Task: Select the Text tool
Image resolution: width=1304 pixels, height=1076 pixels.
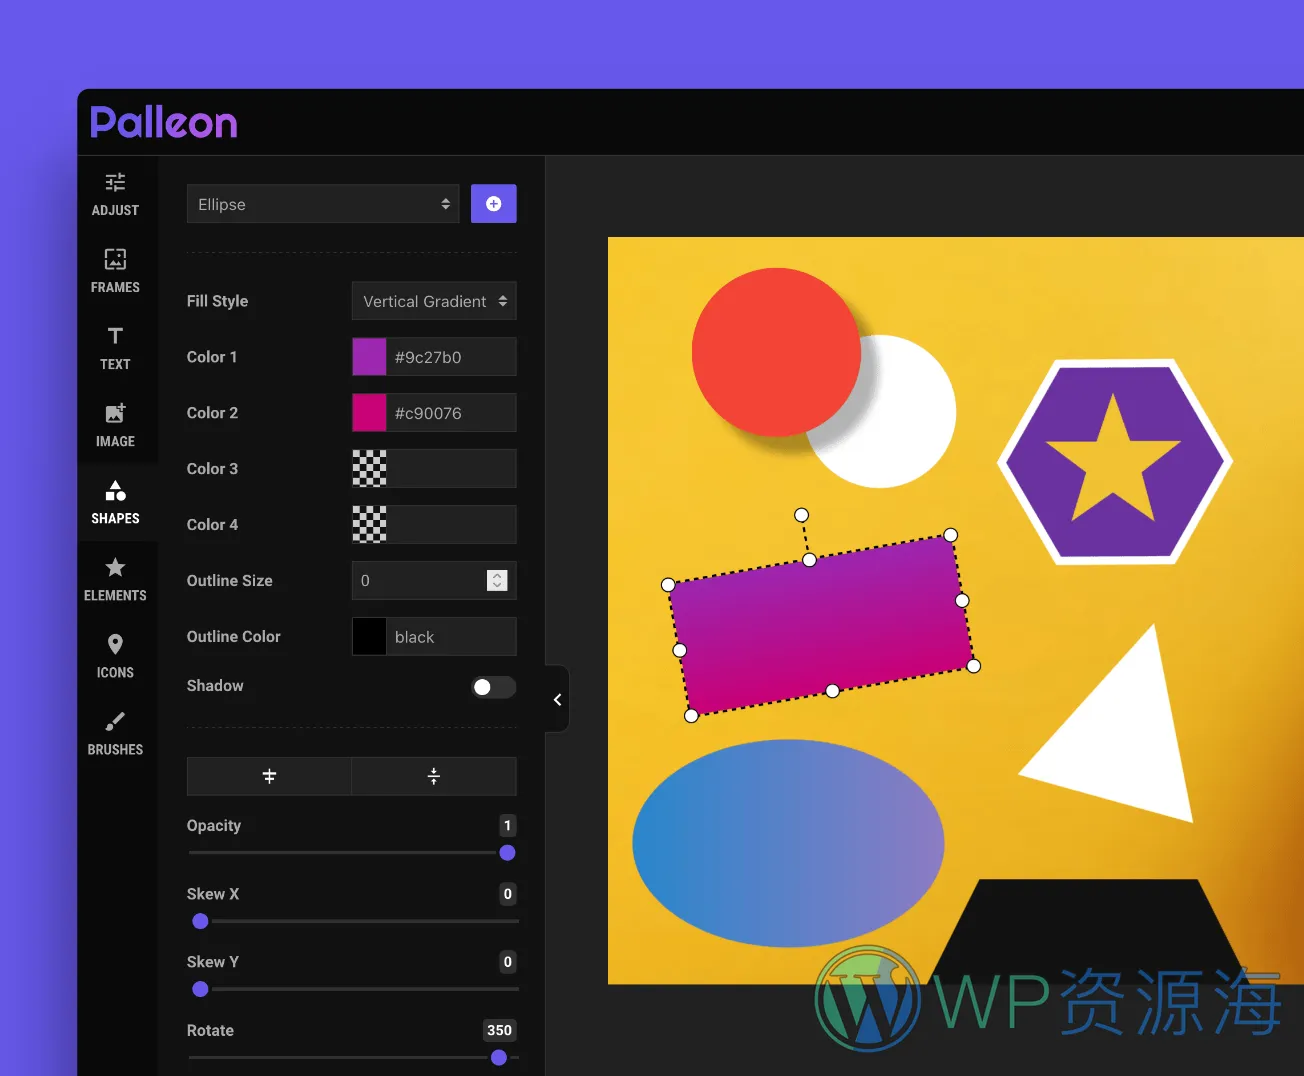Action: tap(115, 347)
